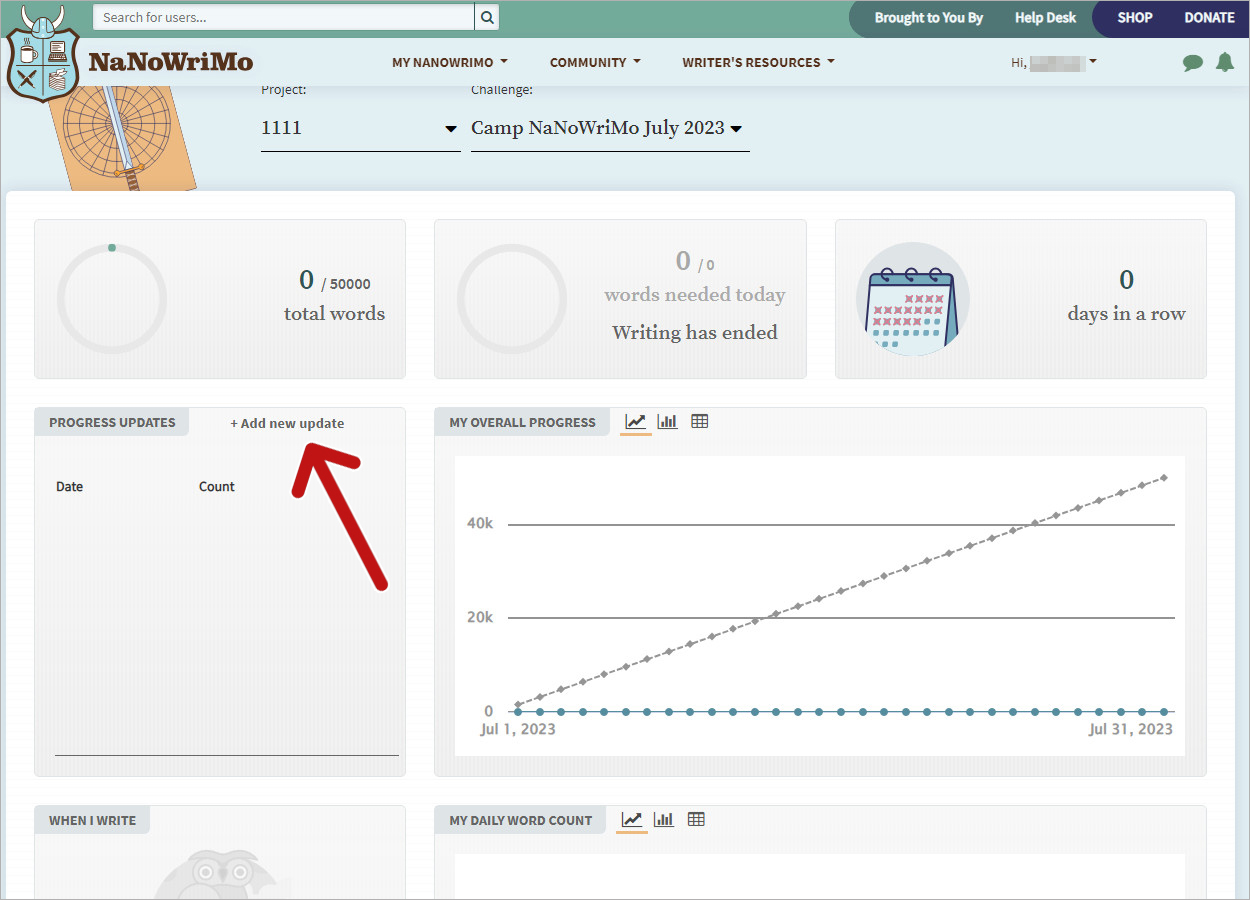Select the My Overall Progress header
This screenshot has width=1250, height=900.
click(x=522, y=422)
